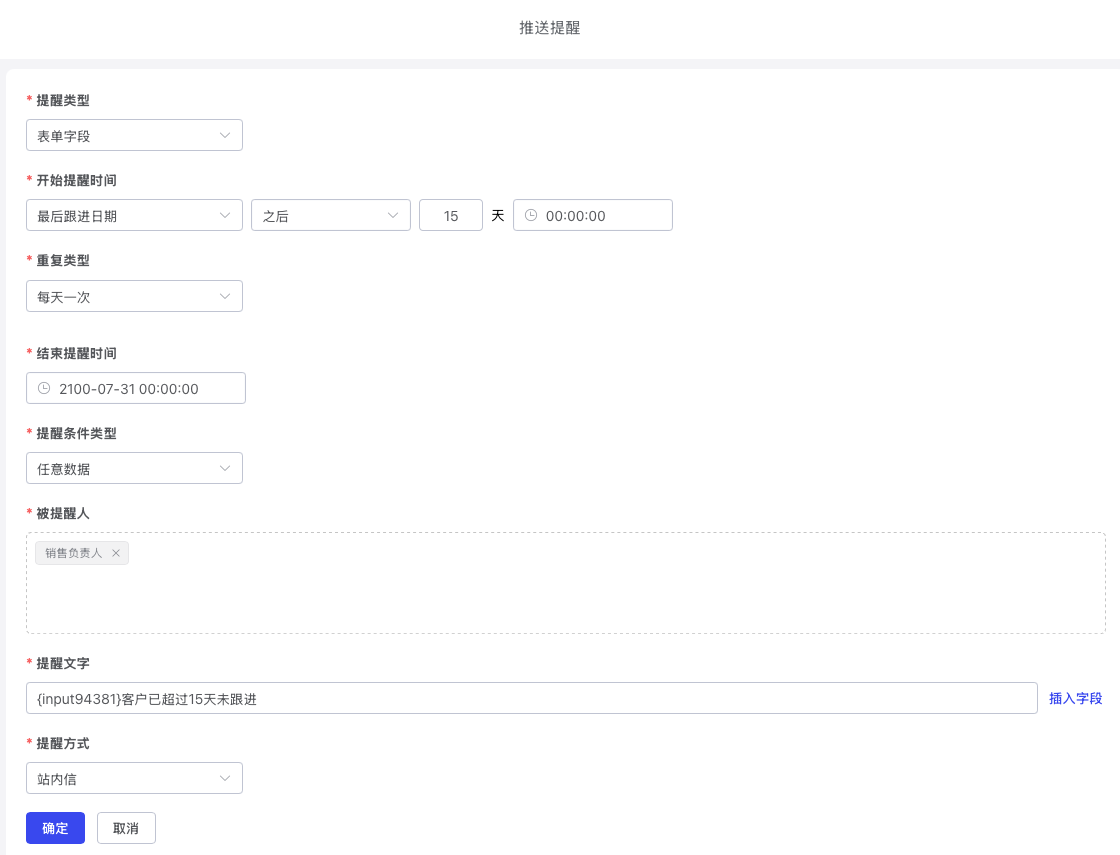
Task: Click the 被提醒人 field label
Action: point(63,513)
